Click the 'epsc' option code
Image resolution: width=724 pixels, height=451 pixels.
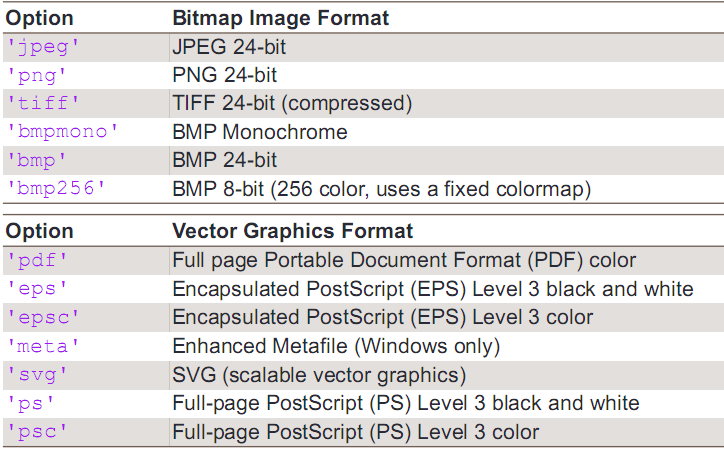coord(42,318)
